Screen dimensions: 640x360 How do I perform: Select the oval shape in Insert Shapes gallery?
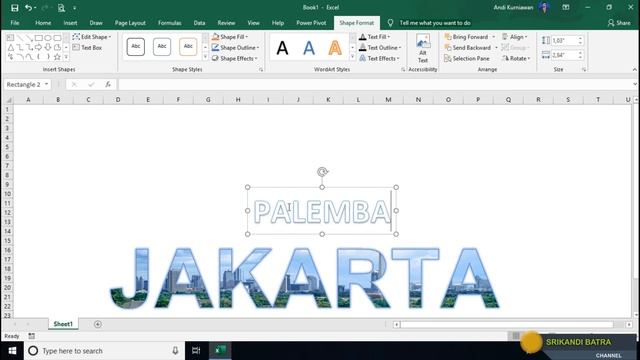[x=48, y=38]
